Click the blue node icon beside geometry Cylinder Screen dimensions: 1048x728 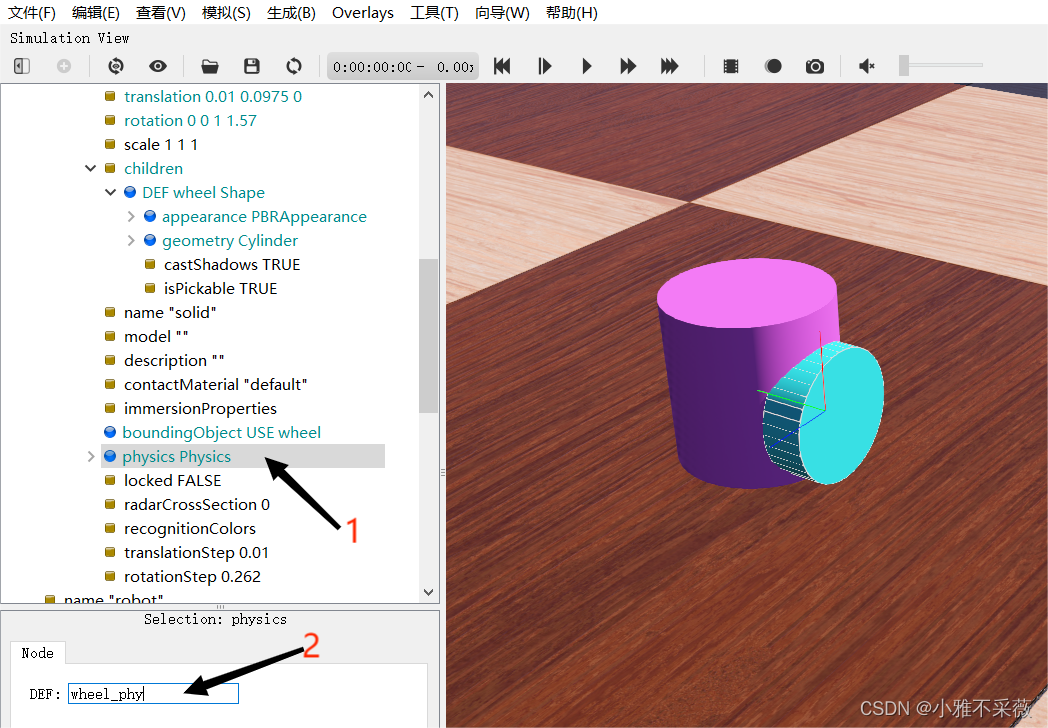click(150, 241)
